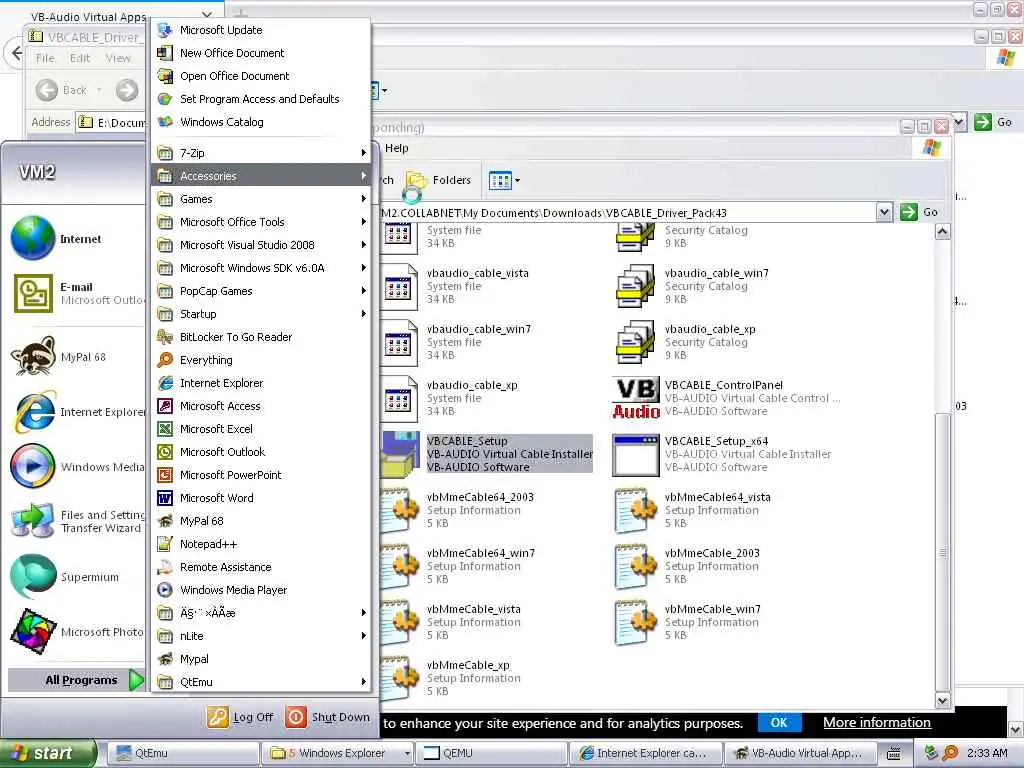Expand the Accessories submenu
1024x768 pixels.
(261, 176)
